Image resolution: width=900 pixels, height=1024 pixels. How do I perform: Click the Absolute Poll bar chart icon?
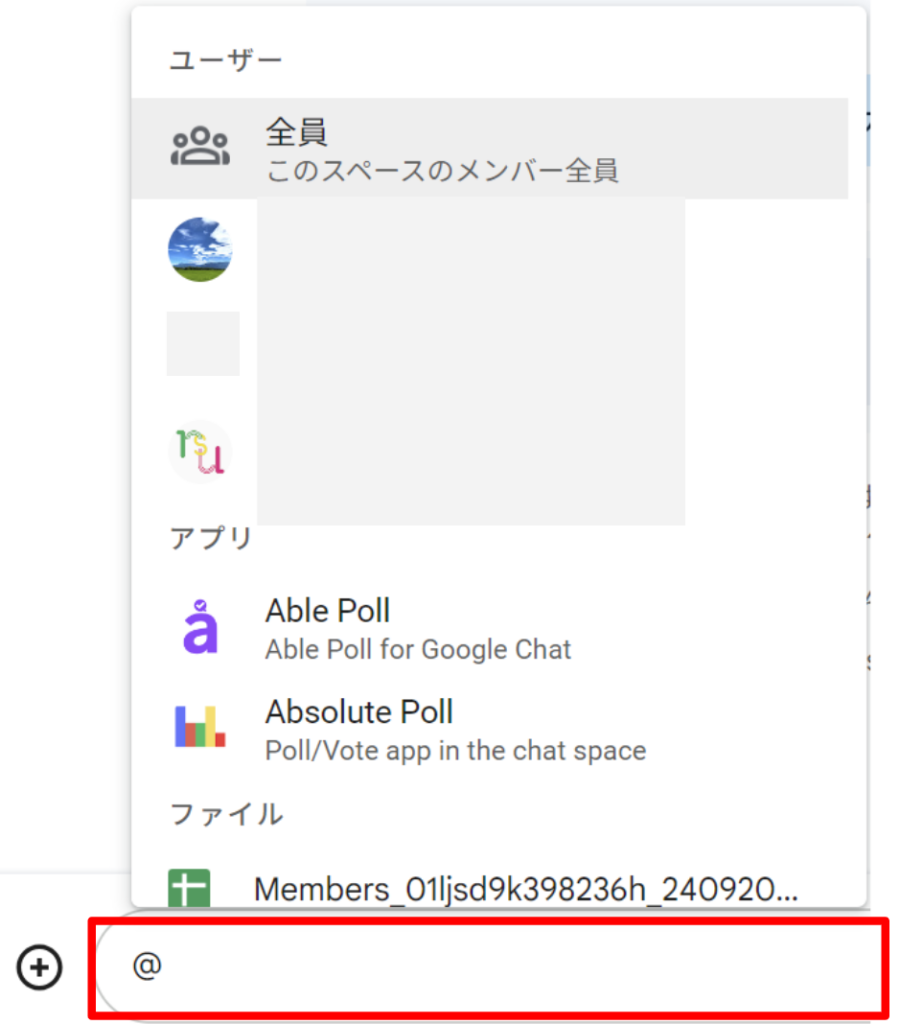200,727
